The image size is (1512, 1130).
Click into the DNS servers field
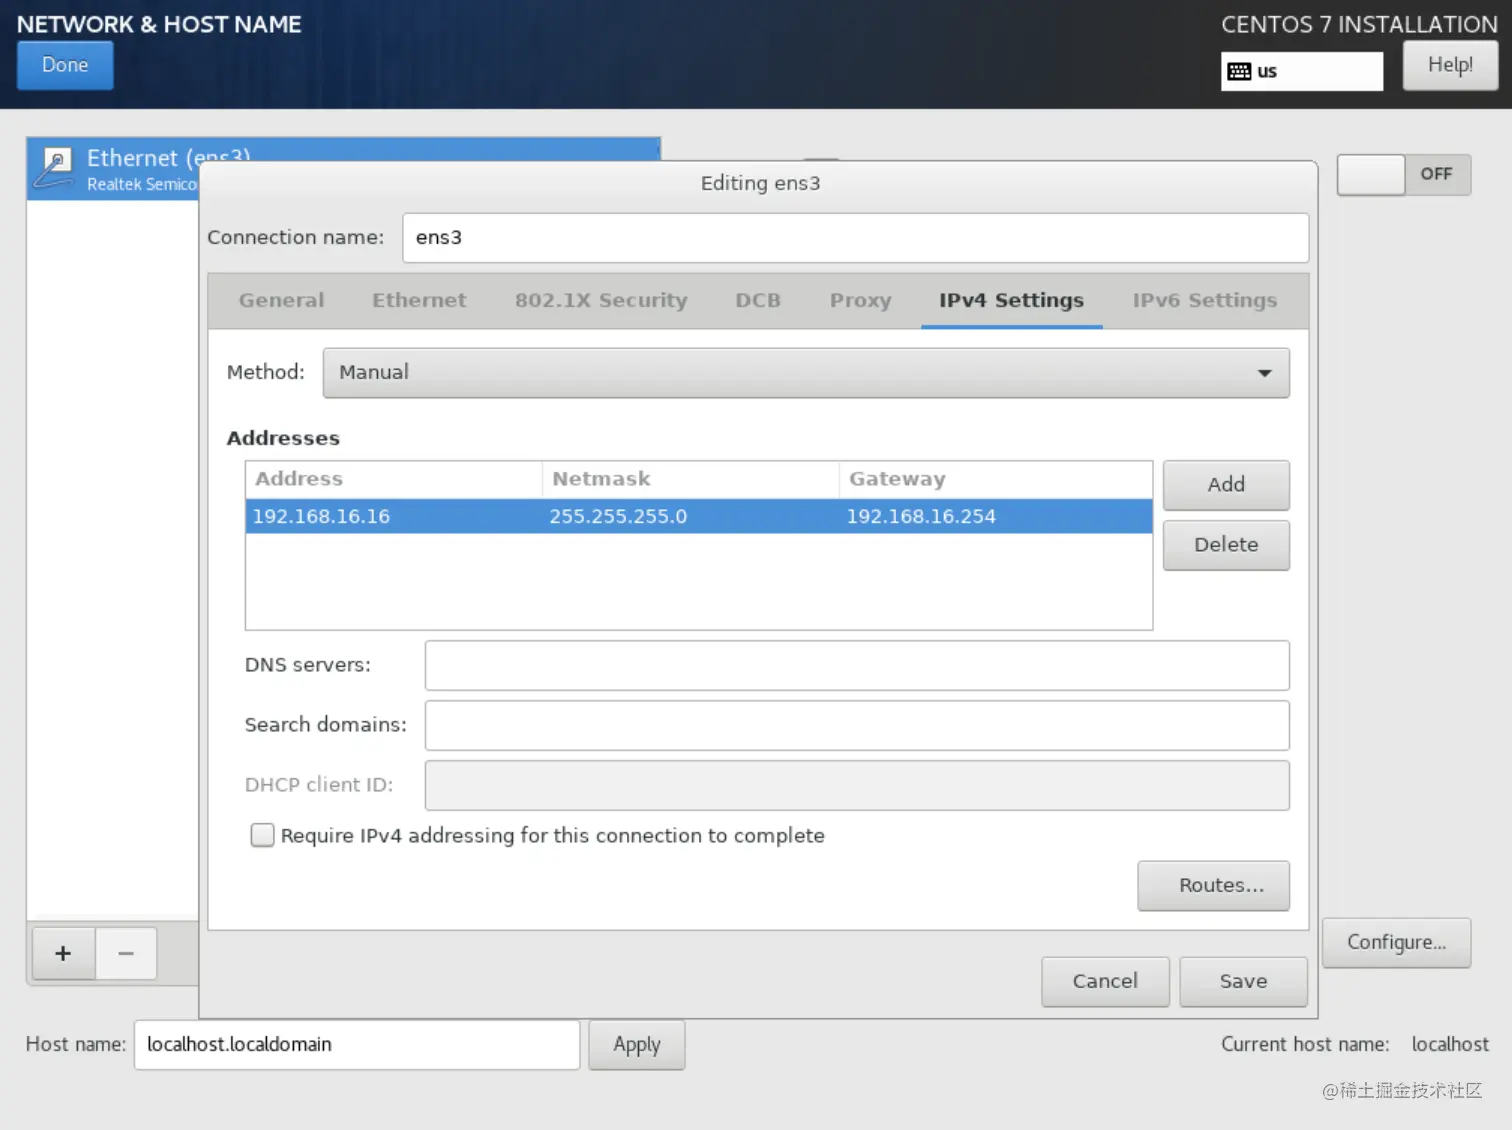pos(857,666)
